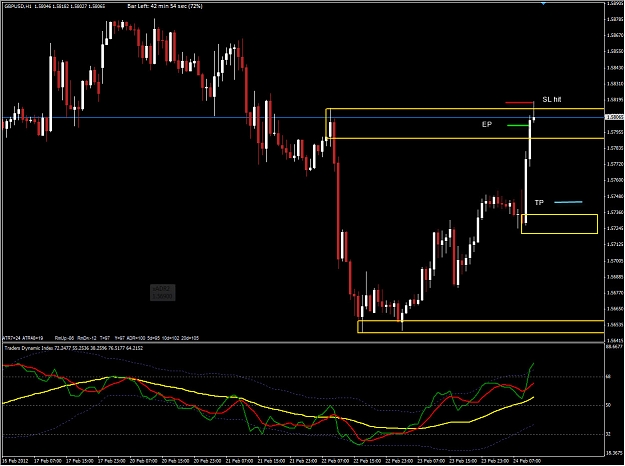The height and width of the screenshot is (466, 625).
Task: Select the yellow support zone rectangle at chart bottom
Action: click(x=481, y=326)
